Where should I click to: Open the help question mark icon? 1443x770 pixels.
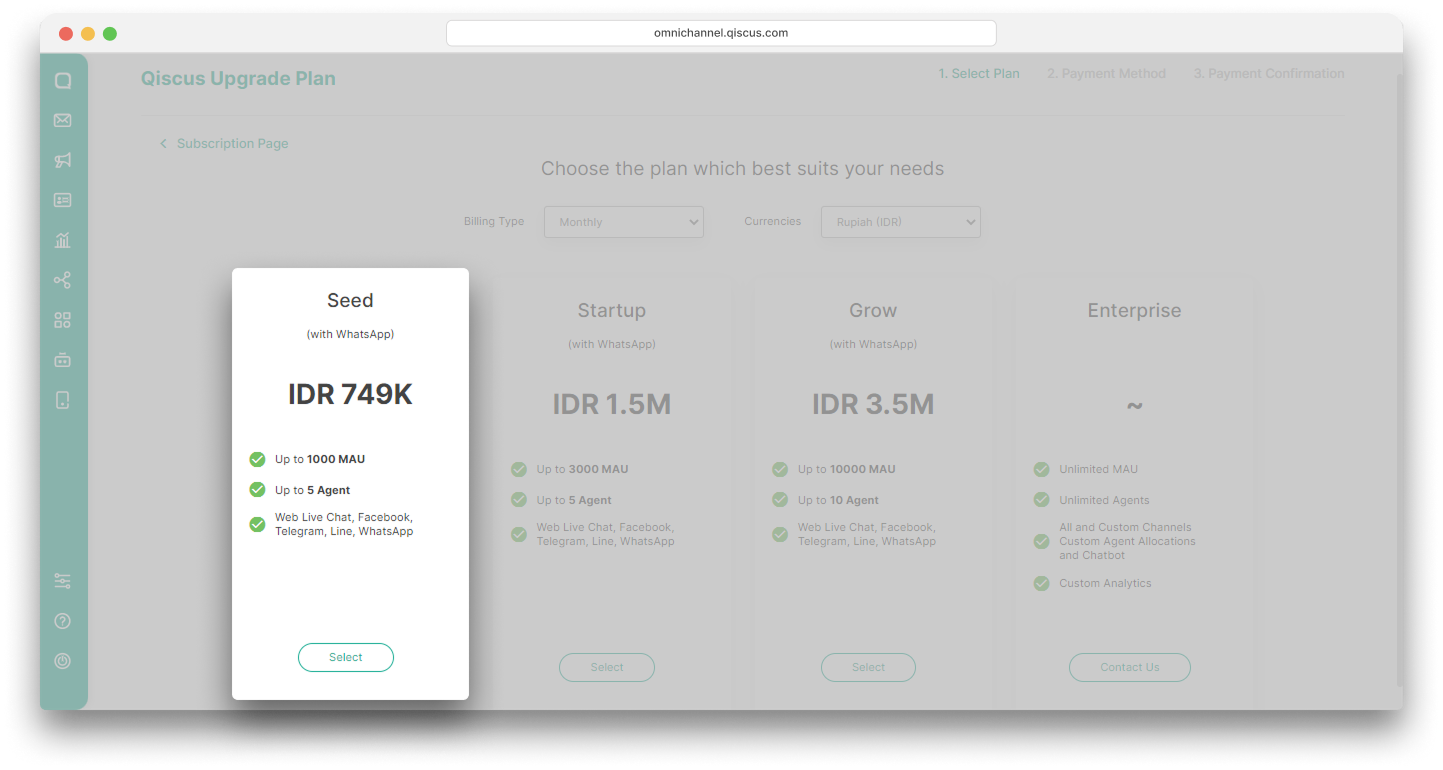(x=62, y=621)
